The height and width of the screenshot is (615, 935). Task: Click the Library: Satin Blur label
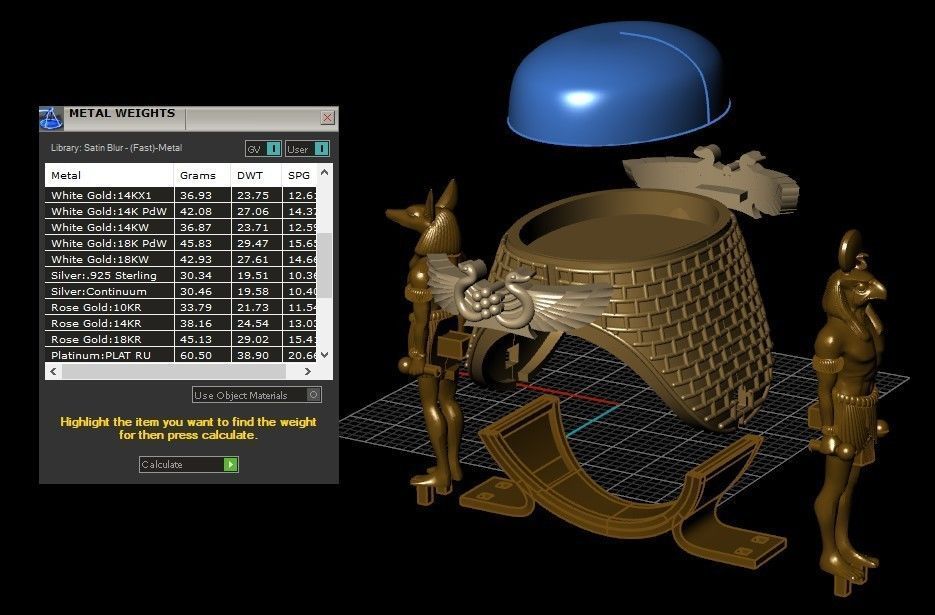(x=116, y=148)
